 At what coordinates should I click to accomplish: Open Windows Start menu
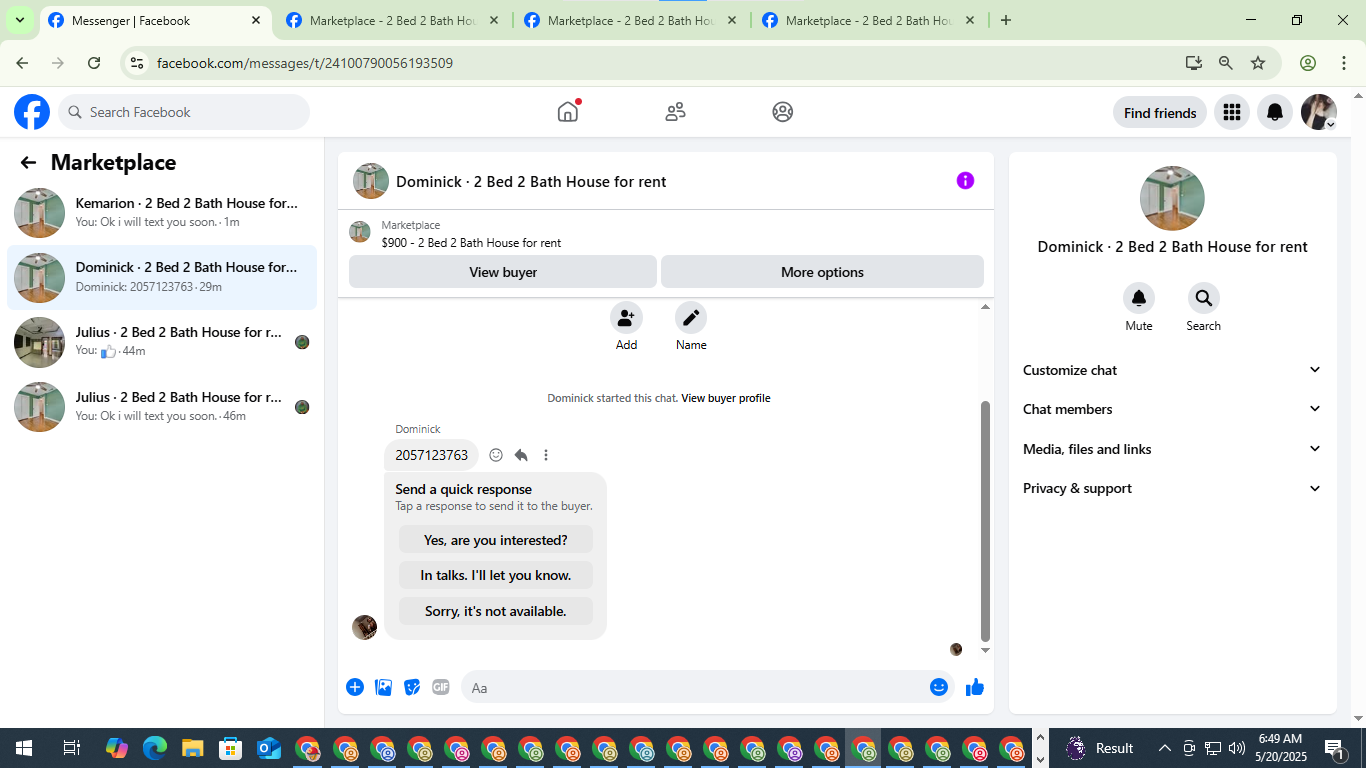coord(23,748)
